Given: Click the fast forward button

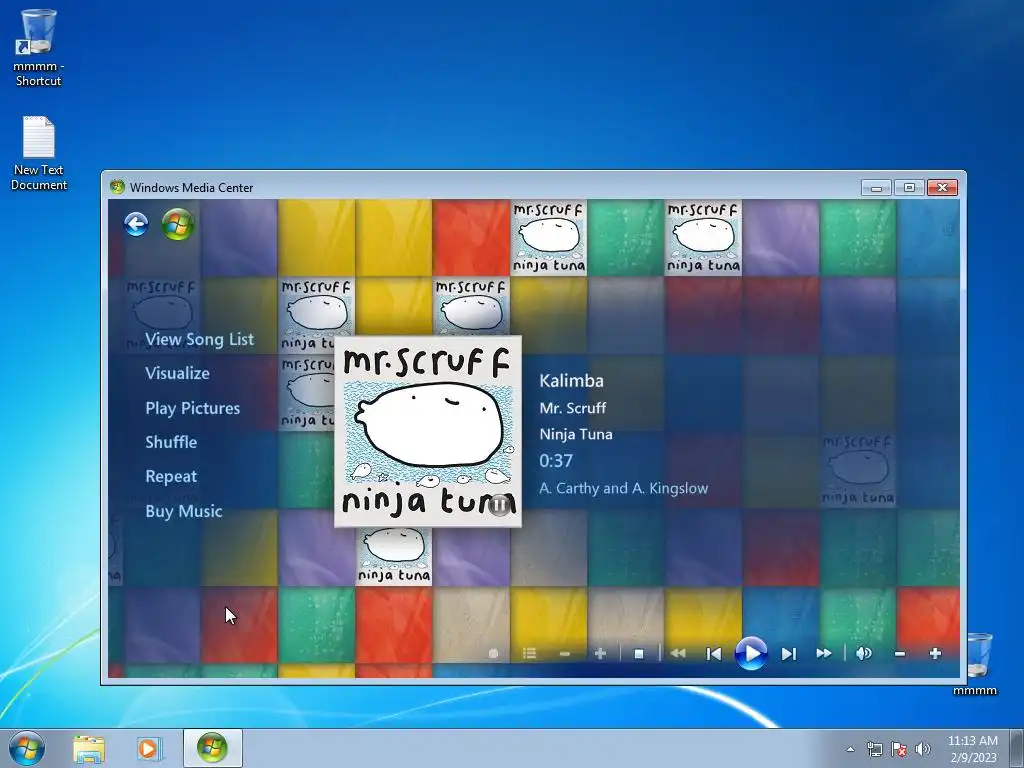Looking at the screenshot, I should click(824, 653).
